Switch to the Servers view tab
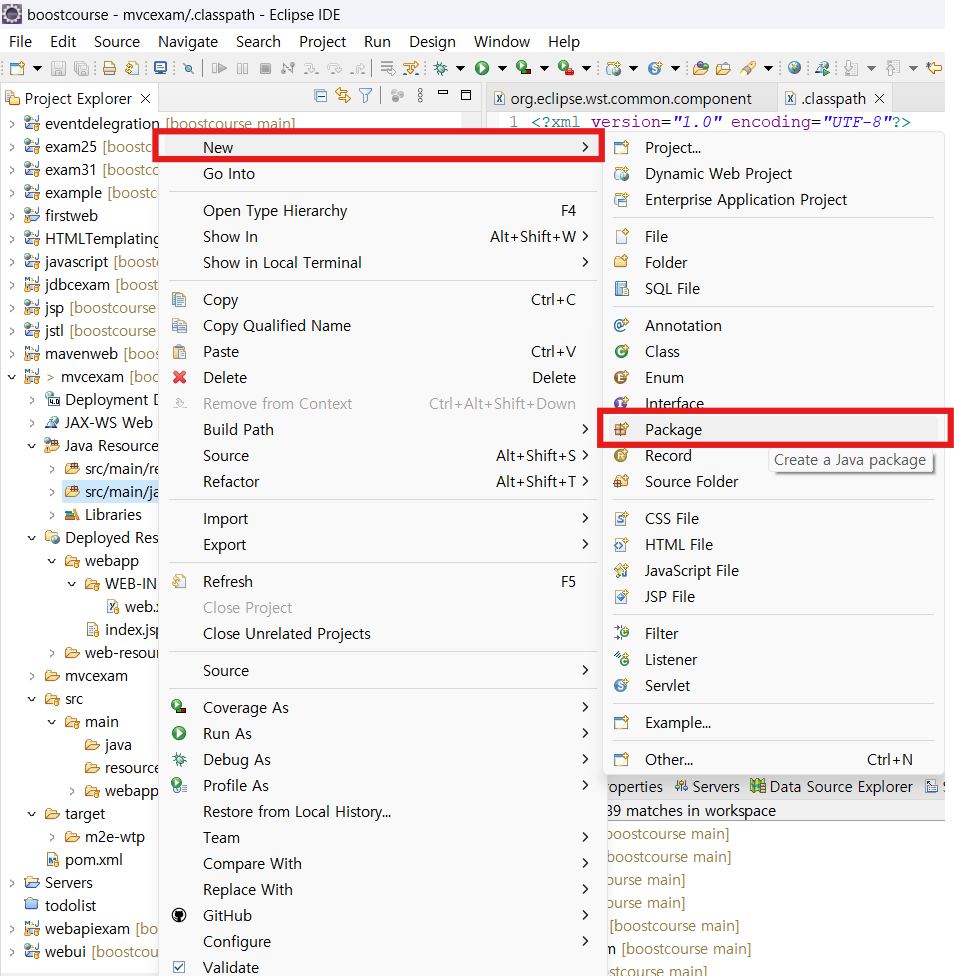Image resolution: width=954 pixels, height=976 pixels. coord(708,787)
